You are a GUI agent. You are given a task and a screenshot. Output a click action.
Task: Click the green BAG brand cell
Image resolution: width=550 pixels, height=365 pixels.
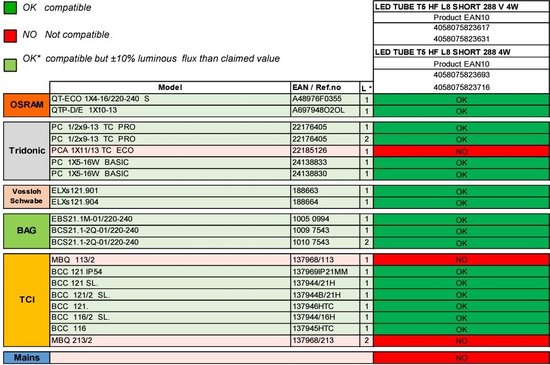27,231
